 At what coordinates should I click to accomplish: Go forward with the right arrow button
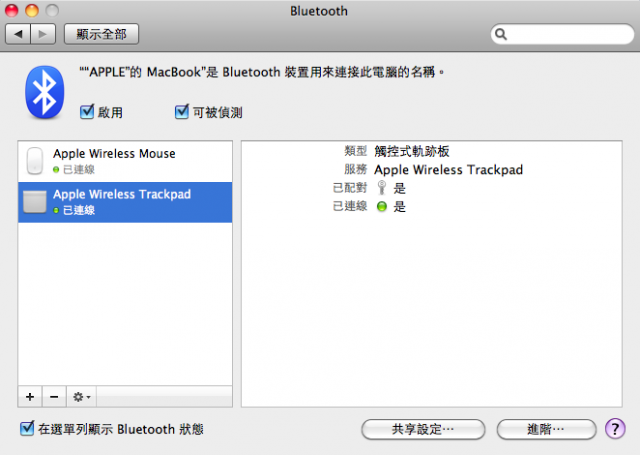[x=43, y=34]
